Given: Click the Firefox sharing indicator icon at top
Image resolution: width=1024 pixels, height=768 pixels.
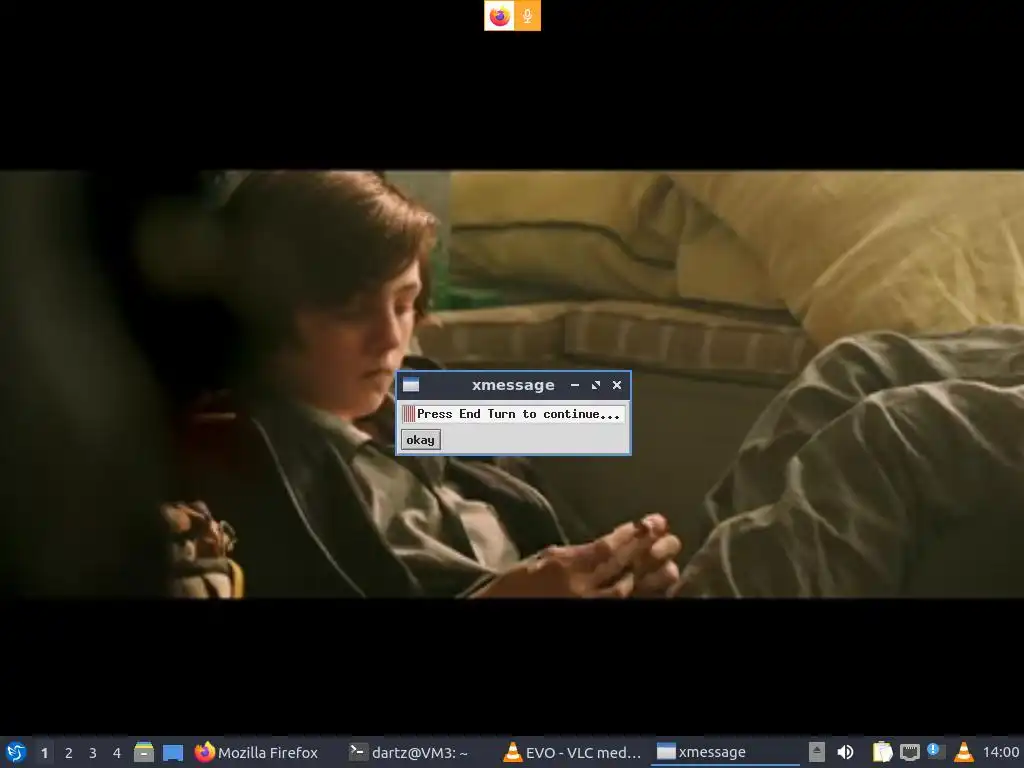Looking at the screenshot, I should pyautogui.click(x=499, y=16).
